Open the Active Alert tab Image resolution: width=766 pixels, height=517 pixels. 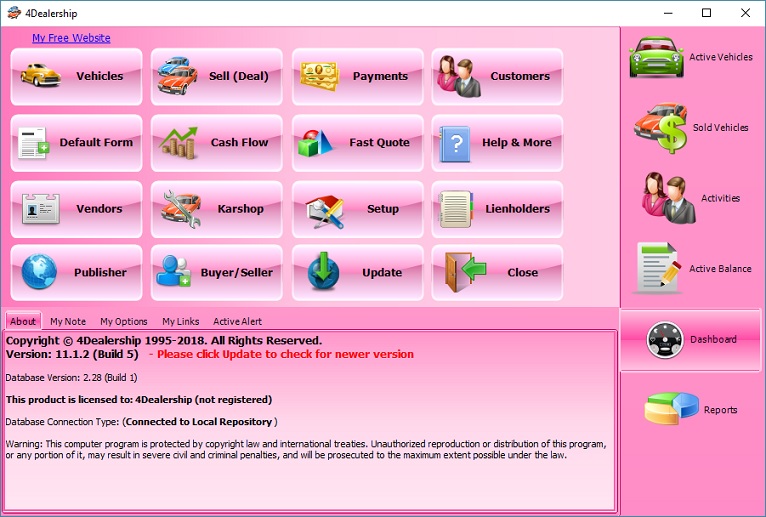point(237,321)
